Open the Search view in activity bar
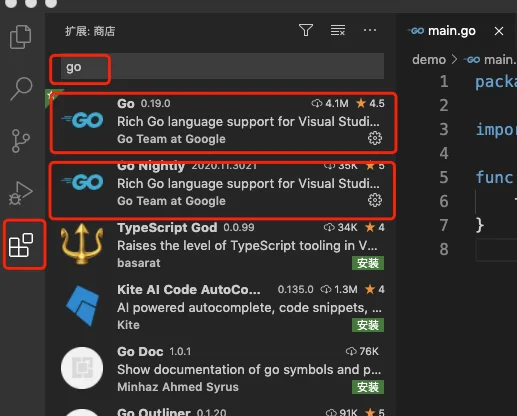517x416 pixels. tap(21, 89)
